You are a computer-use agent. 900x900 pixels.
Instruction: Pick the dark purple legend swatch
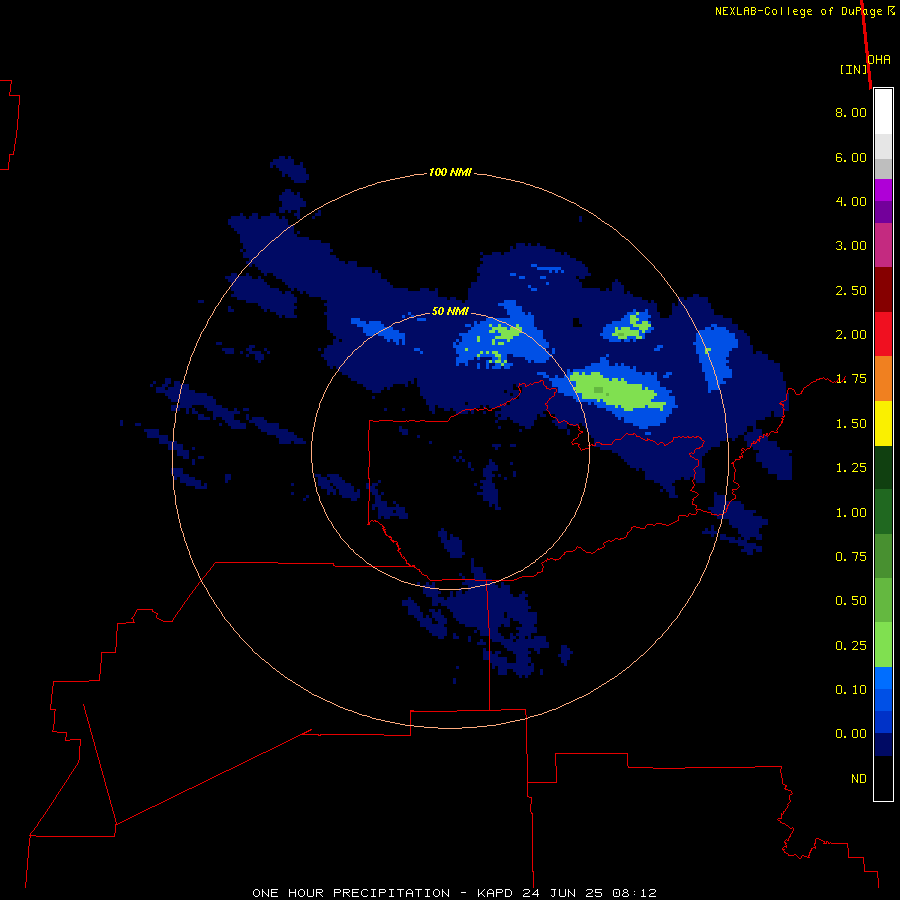[x=883, y=212]
